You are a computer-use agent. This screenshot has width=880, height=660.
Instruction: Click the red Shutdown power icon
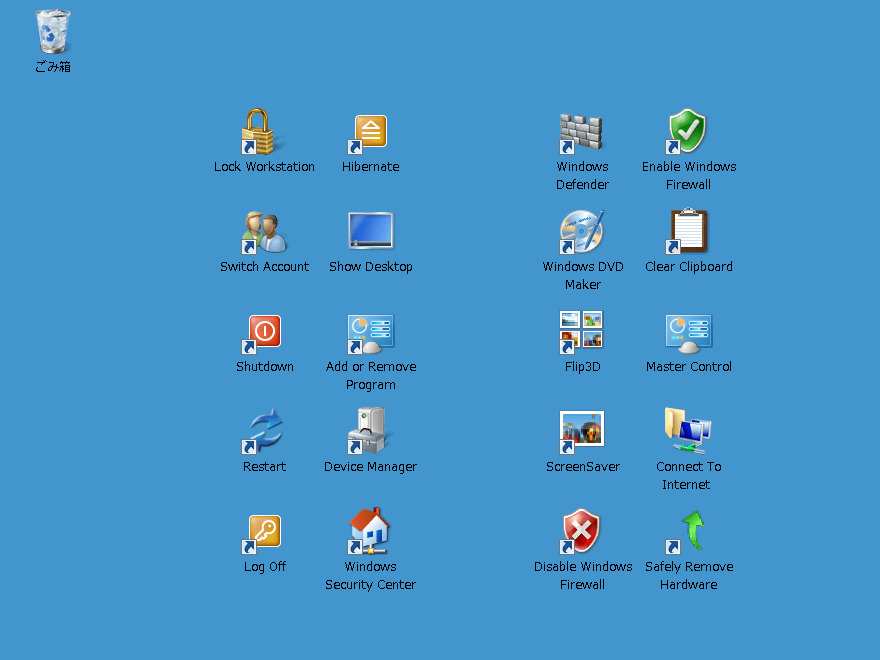click(x=262, y=334)
